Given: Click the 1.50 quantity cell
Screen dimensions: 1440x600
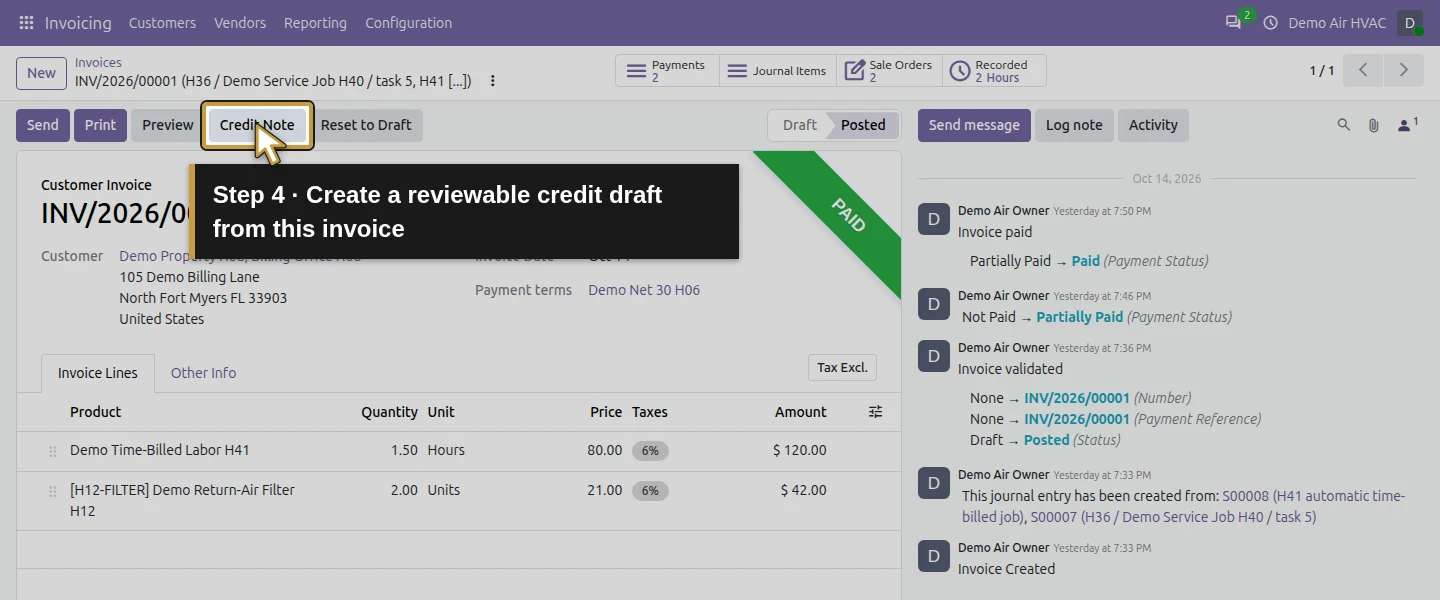Looking at the screenshot, I should (404, 450).
